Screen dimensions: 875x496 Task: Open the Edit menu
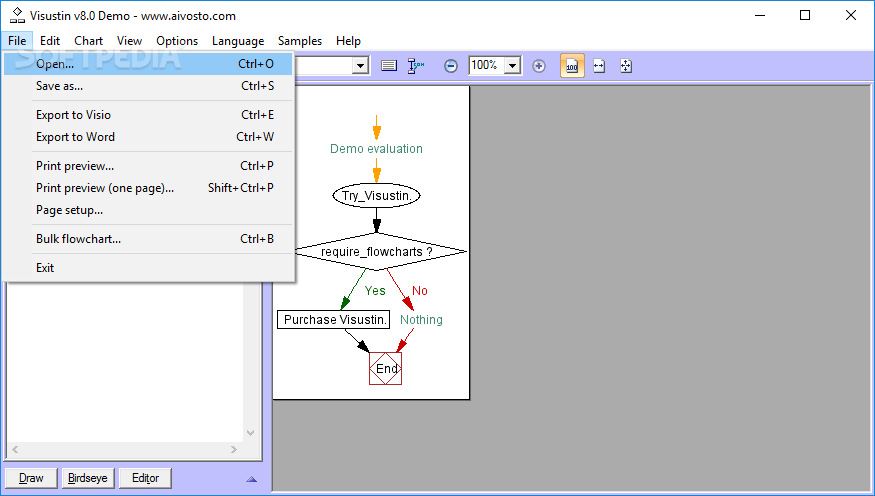(50, 41)
